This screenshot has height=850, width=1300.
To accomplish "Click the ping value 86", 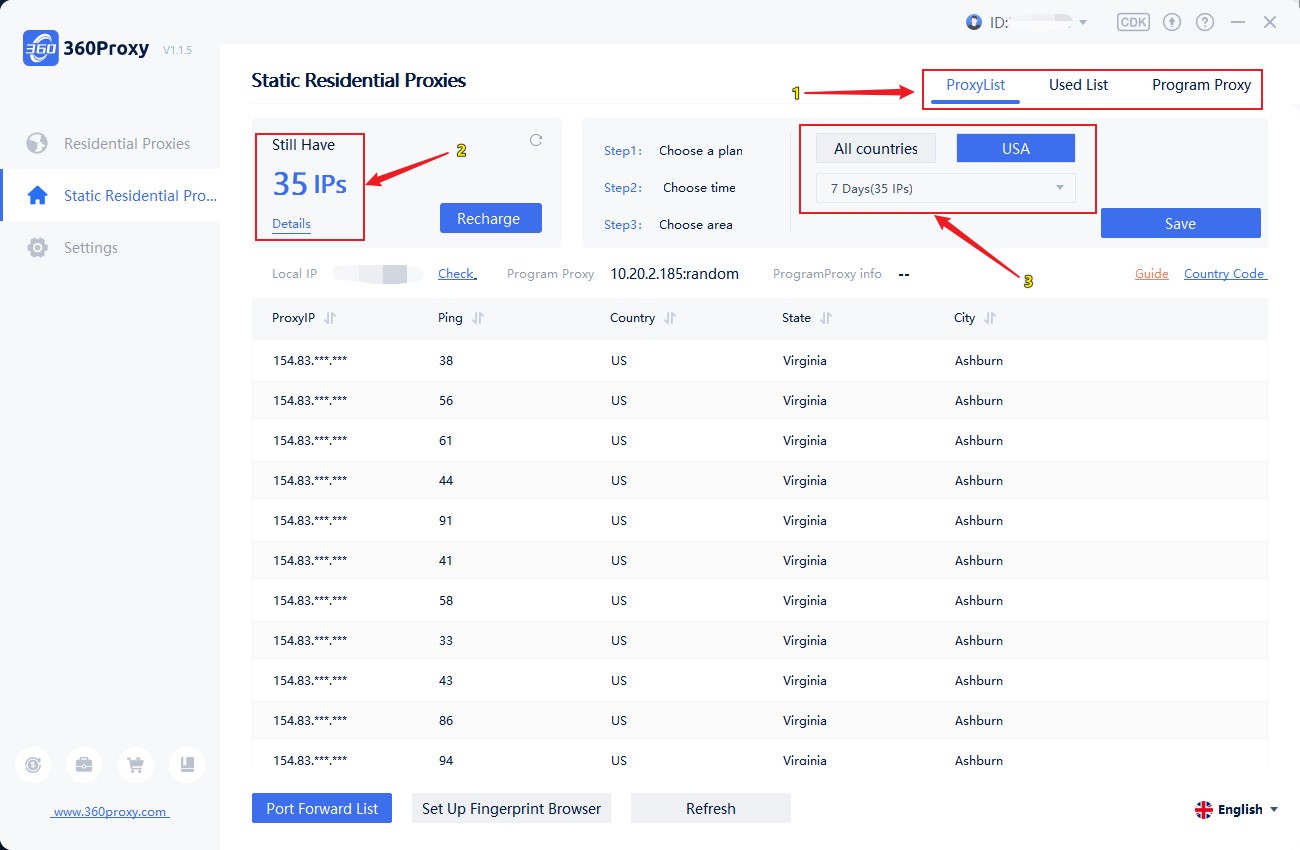I will pos(446,721).
